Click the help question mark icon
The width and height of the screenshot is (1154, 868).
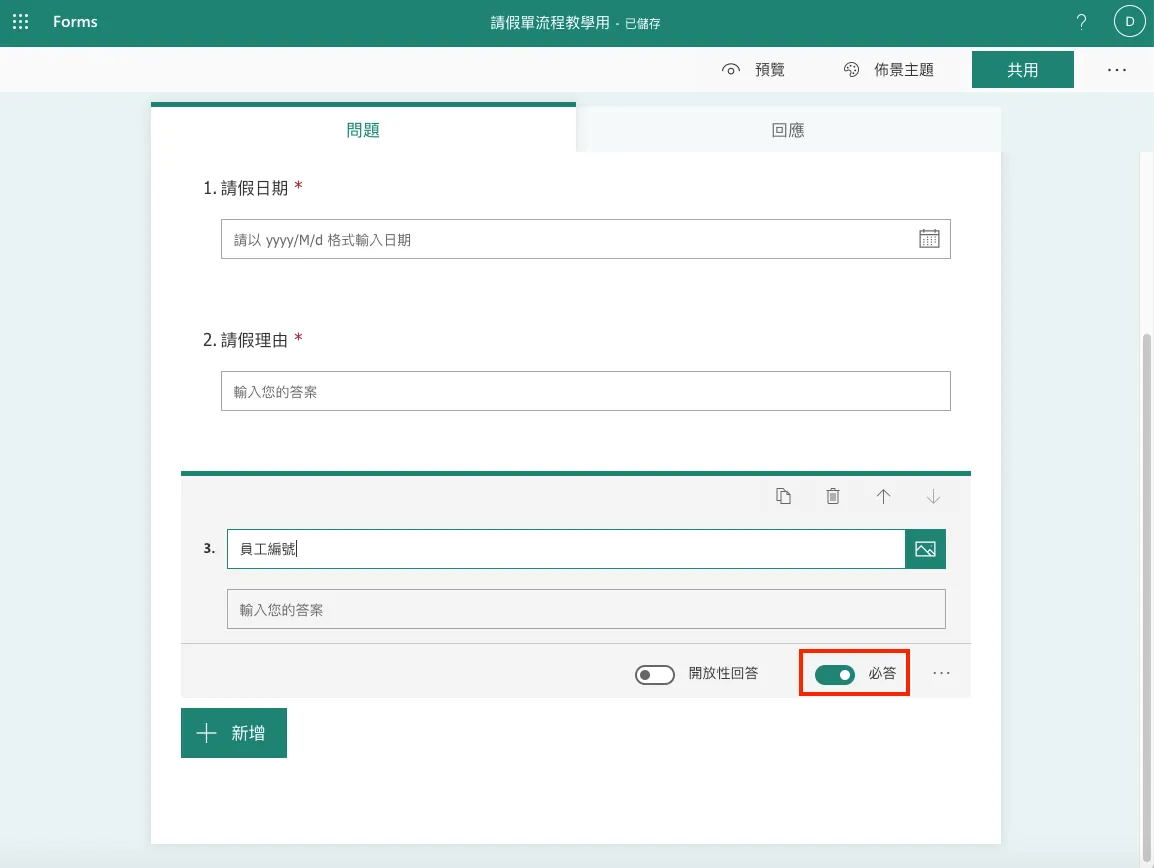[1080, 22]
